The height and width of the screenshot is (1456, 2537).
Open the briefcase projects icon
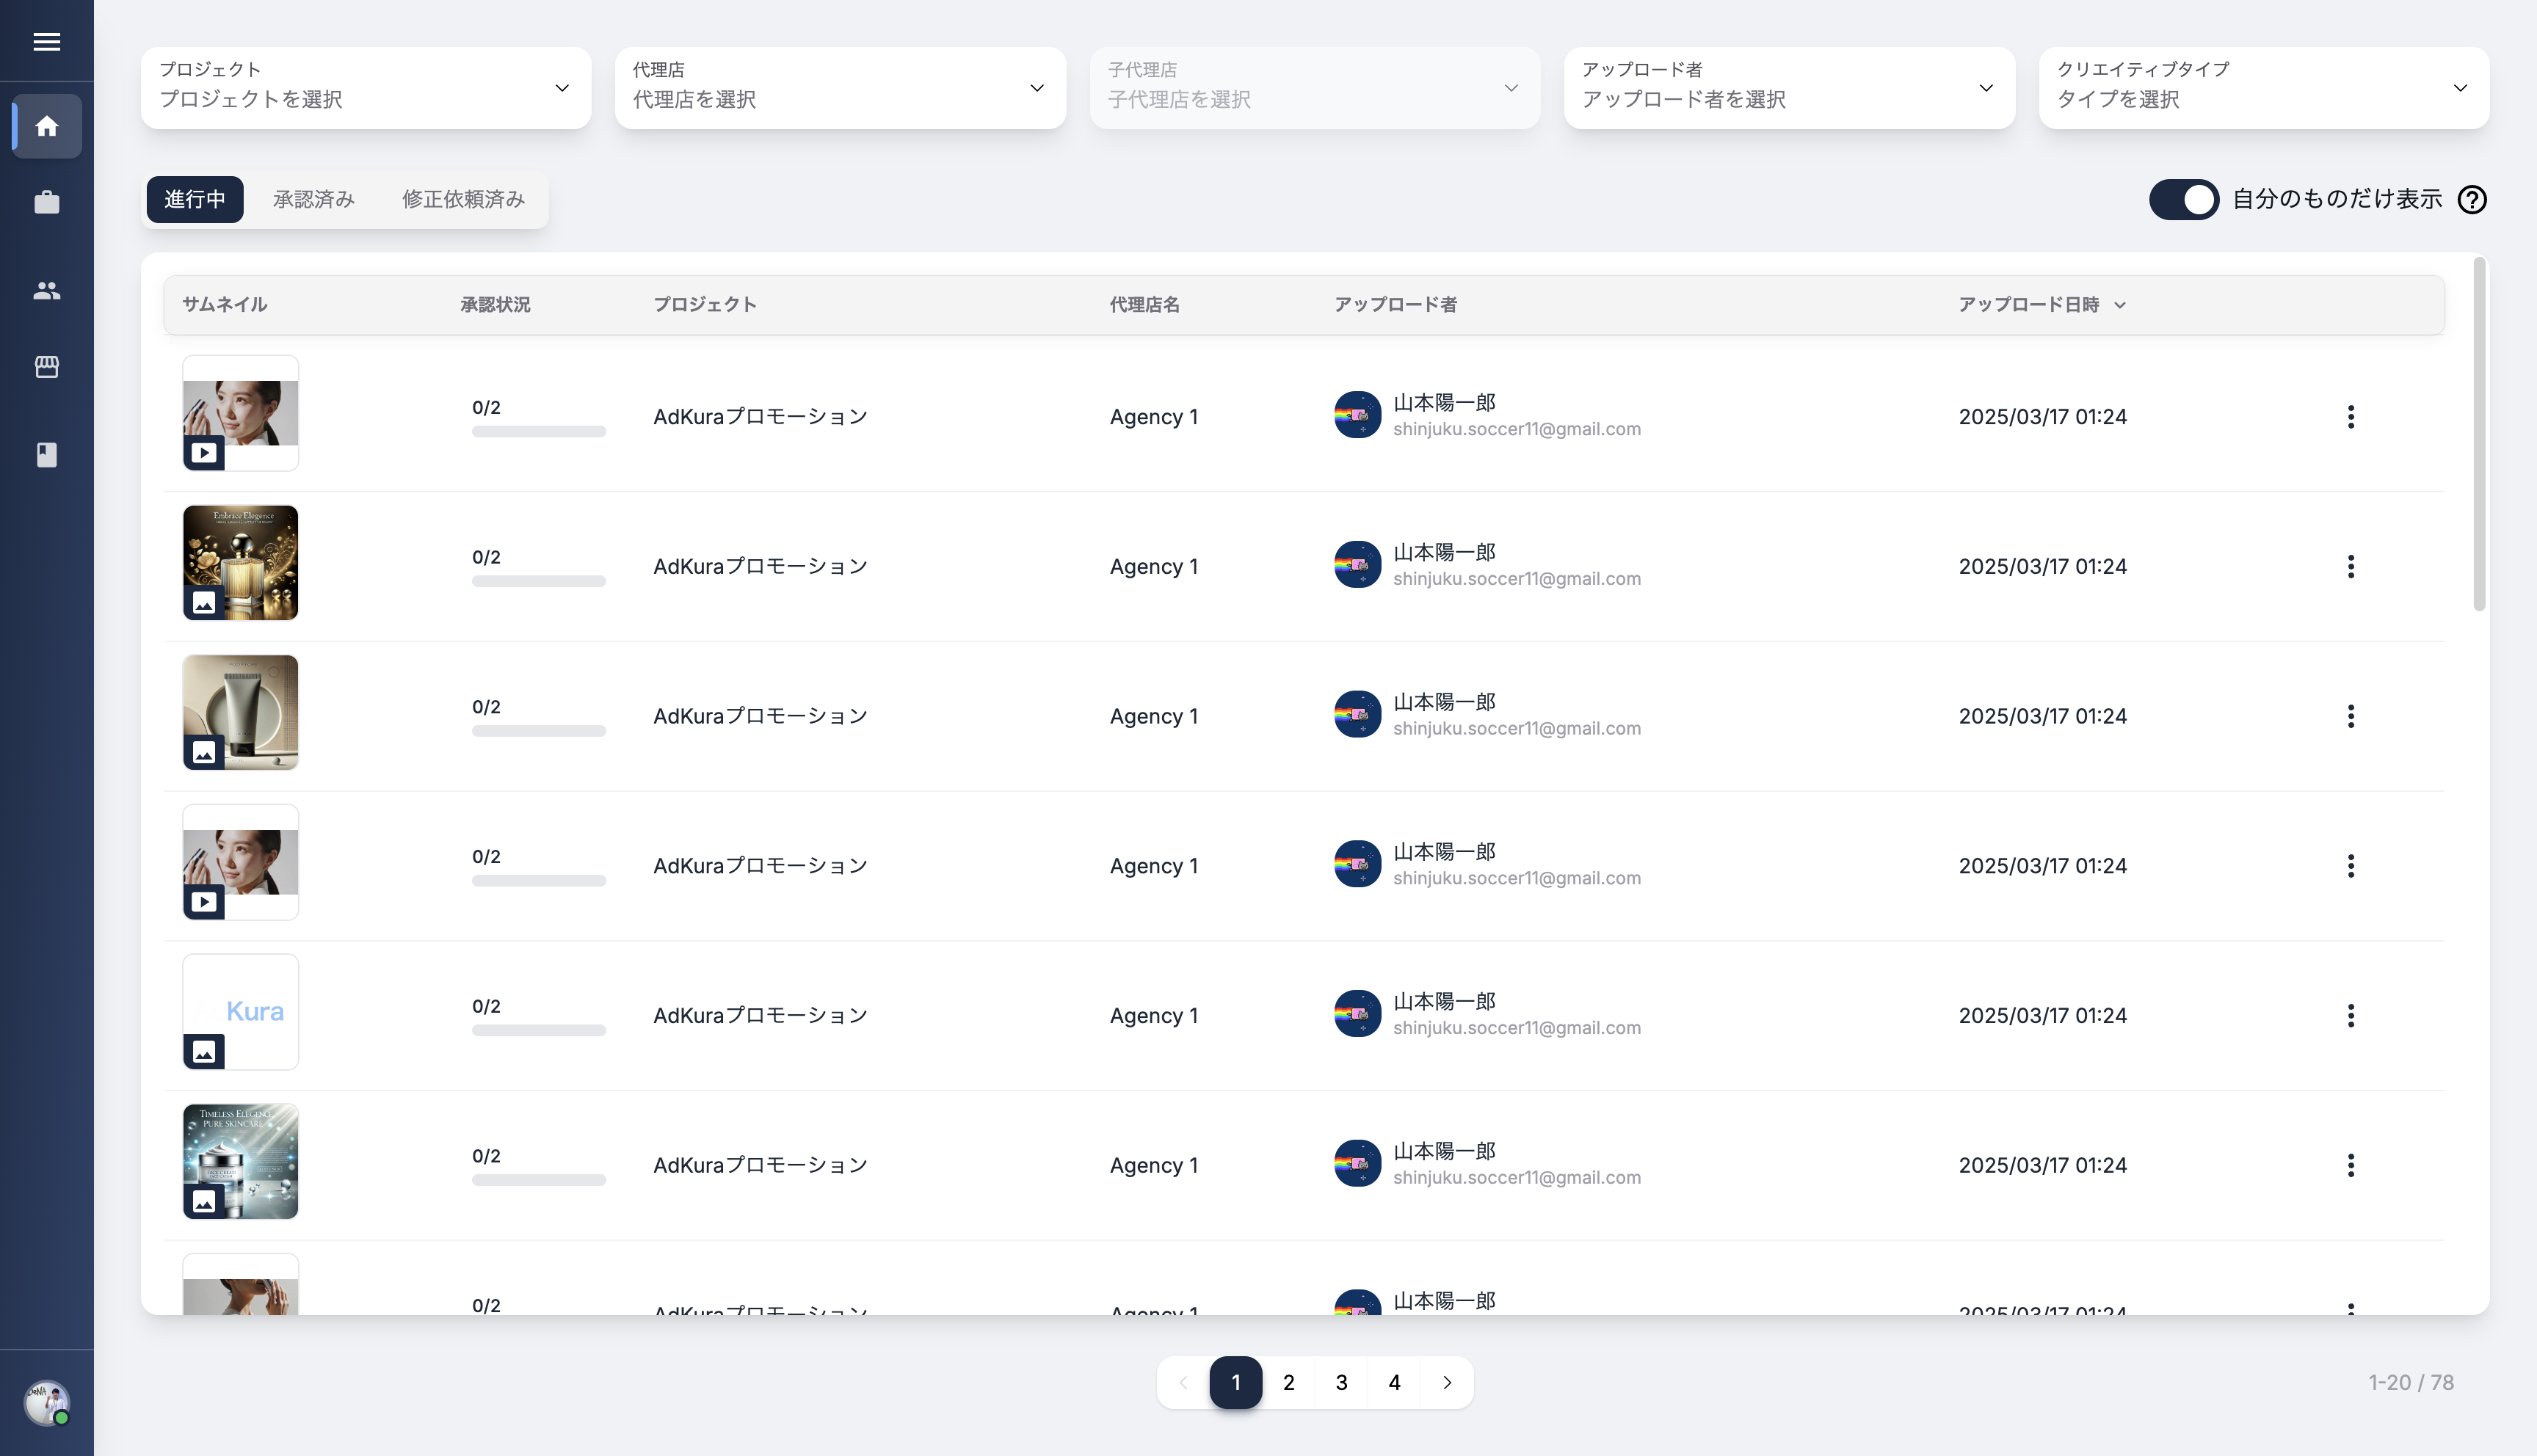click(x=46, y=203)
